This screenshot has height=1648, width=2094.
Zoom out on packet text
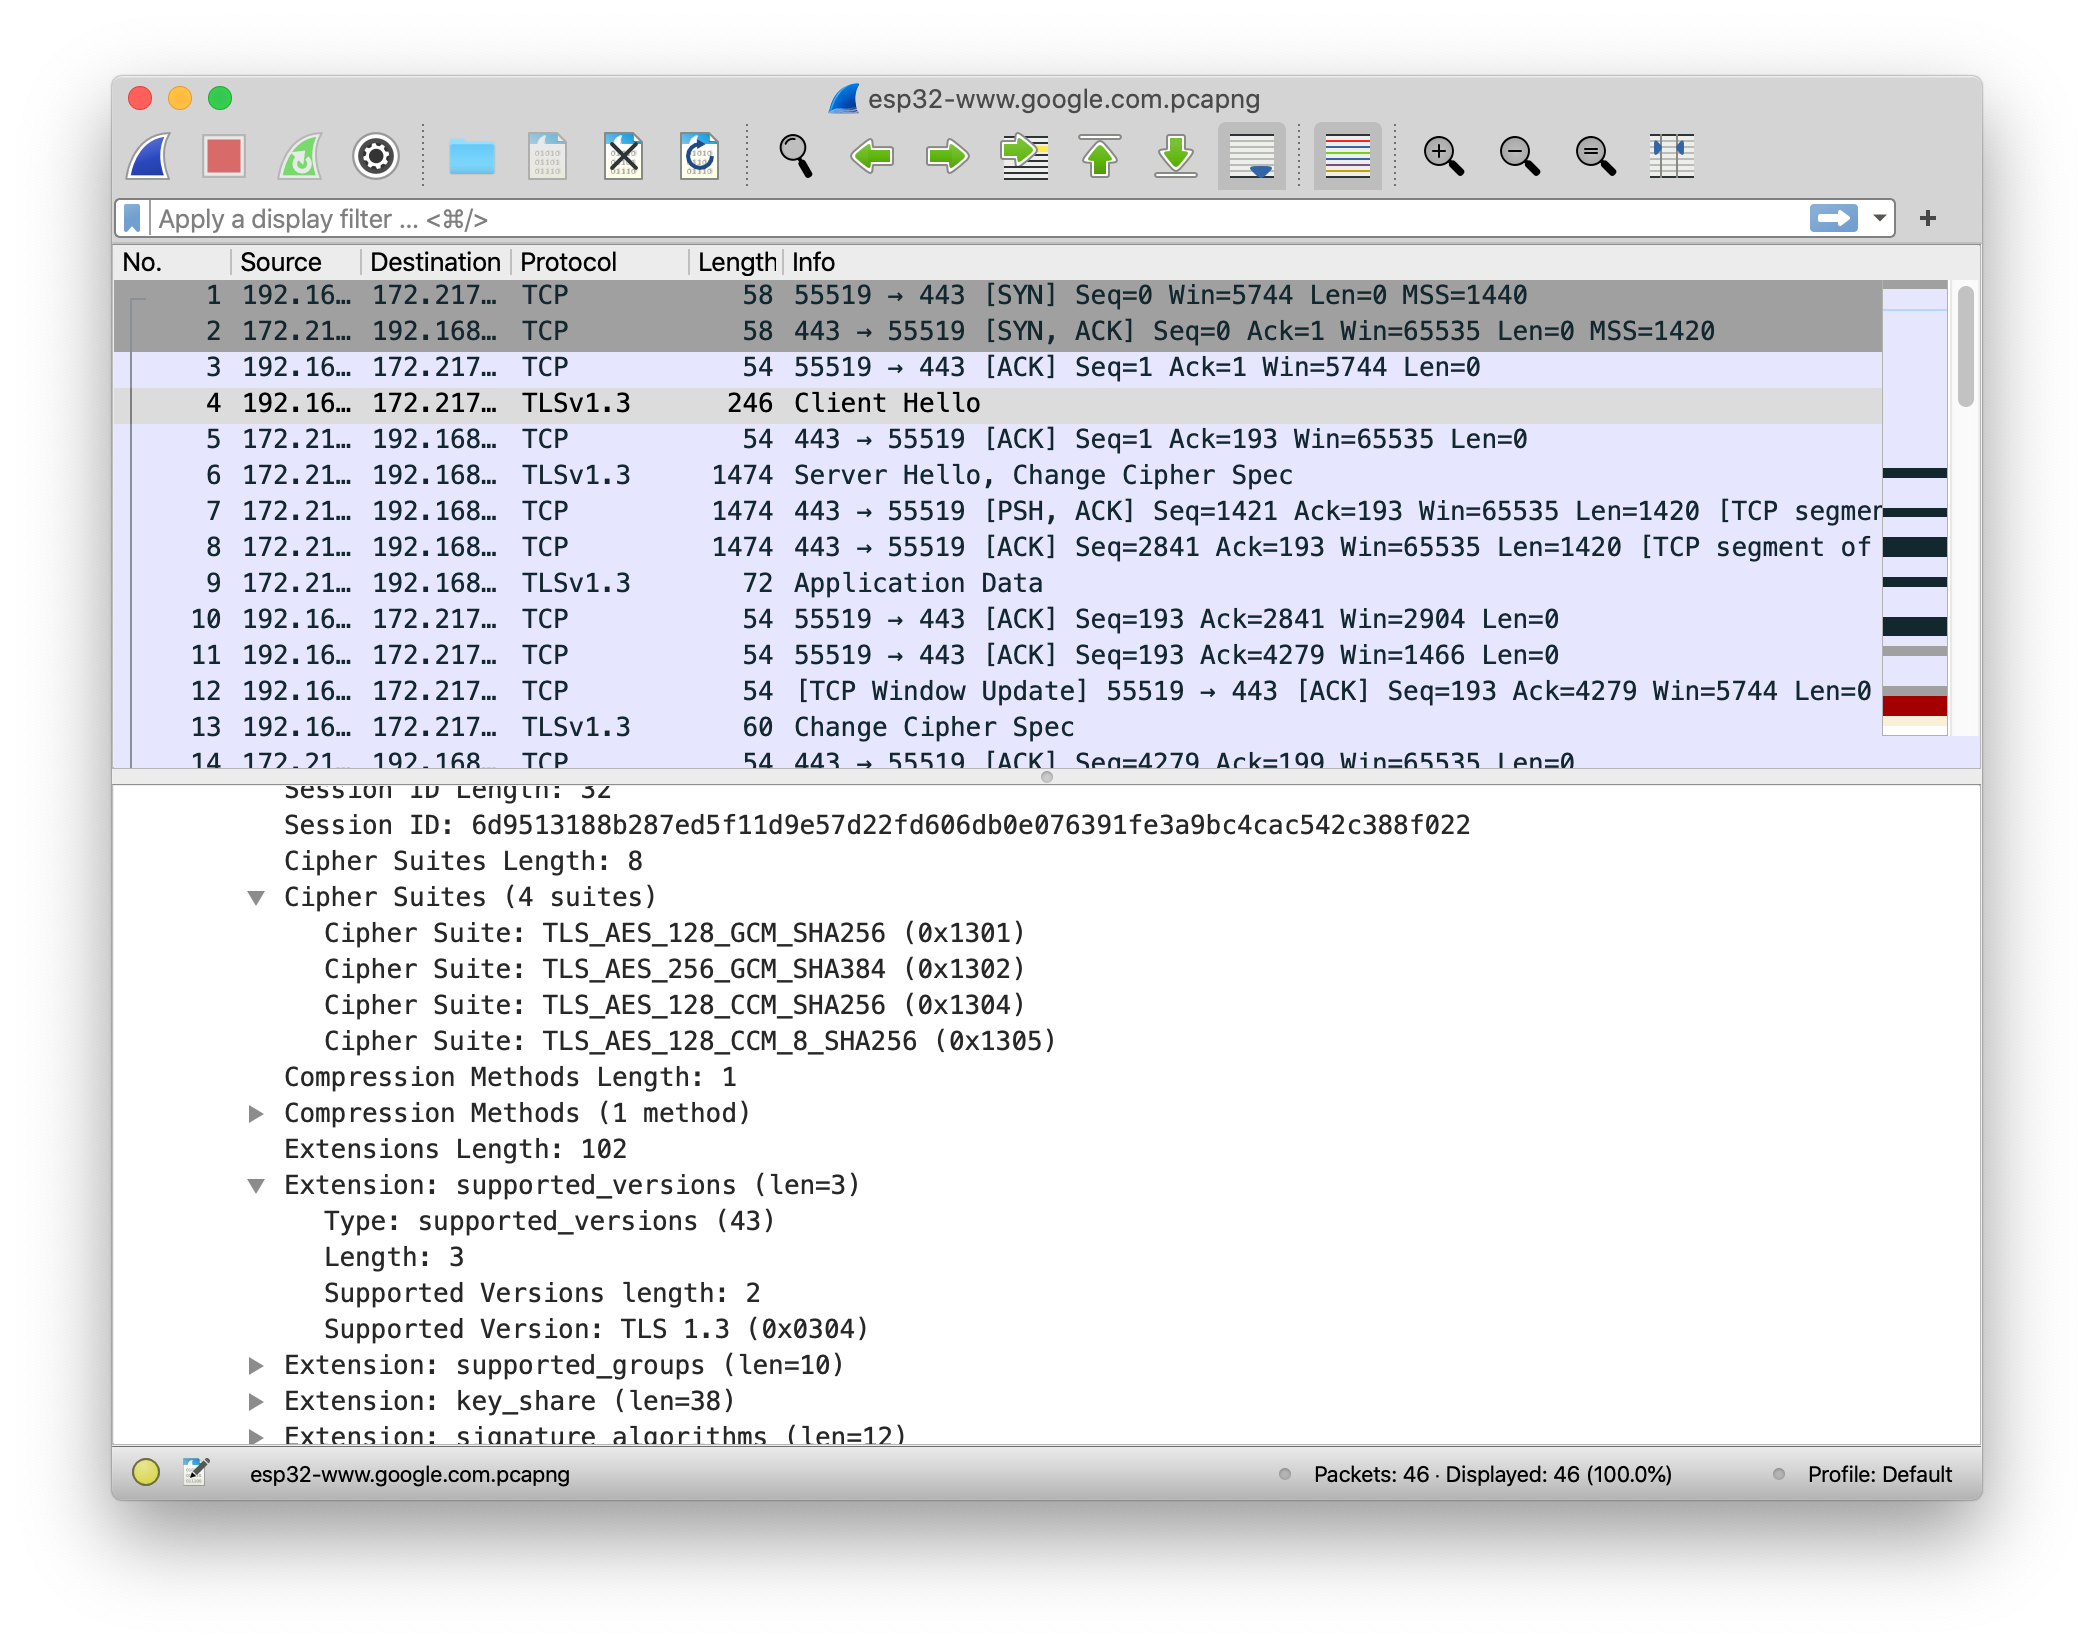[1519, 156]
